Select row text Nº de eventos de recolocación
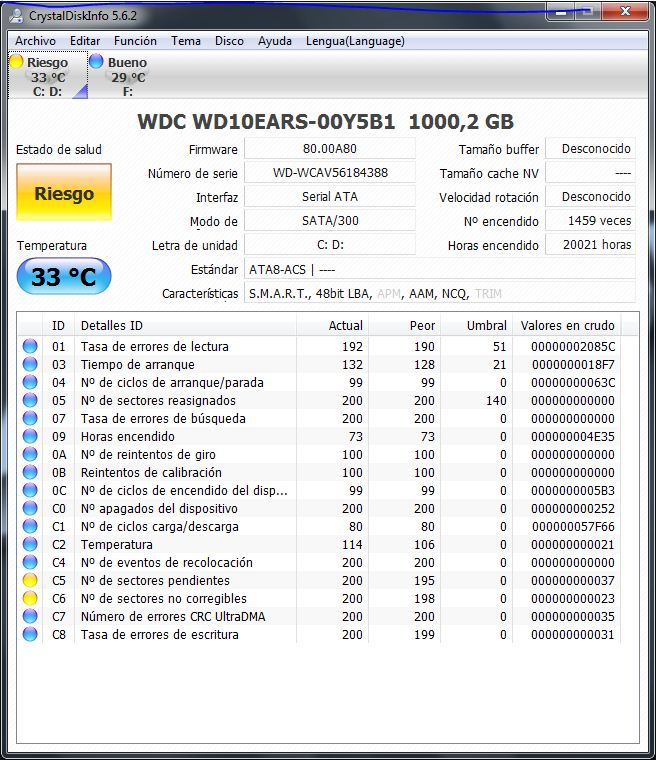Viewport: 656px width, 760px height. (167, 562)
